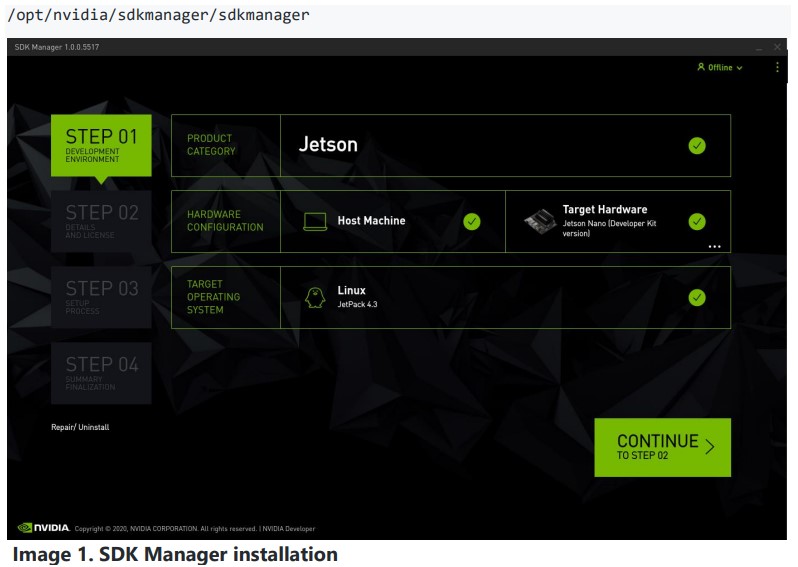
Task: Click the arrow icon on Continue button
Action: 710,447
